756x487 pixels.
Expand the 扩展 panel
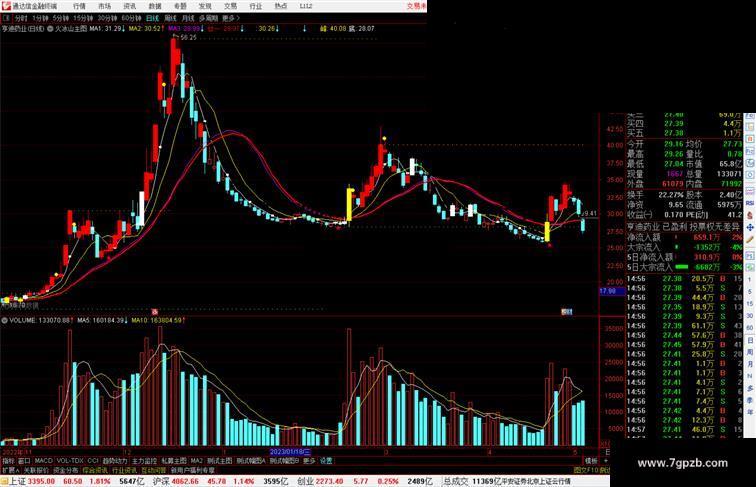10,470
